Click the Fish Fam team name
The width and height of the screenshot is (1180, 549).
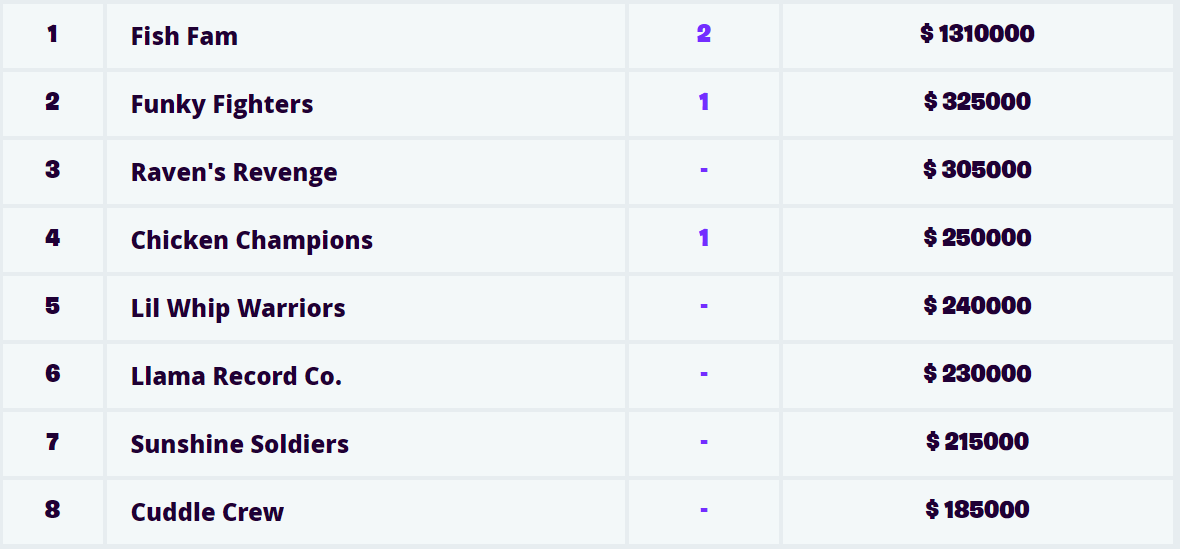pos(184,37)
